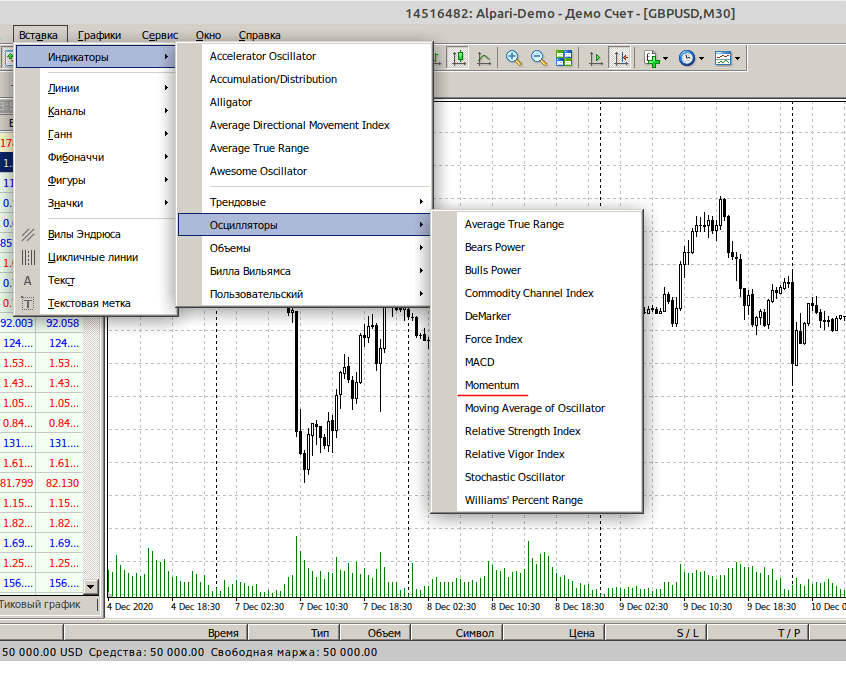
Task: Click the tile windows icon
Action: (x=564, y=58)
